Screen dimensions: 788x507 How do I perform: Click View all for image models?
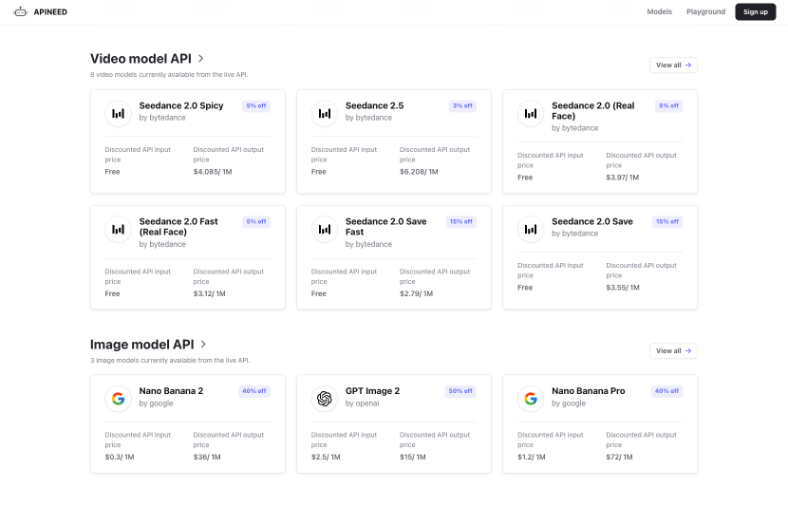coord(673,351)
